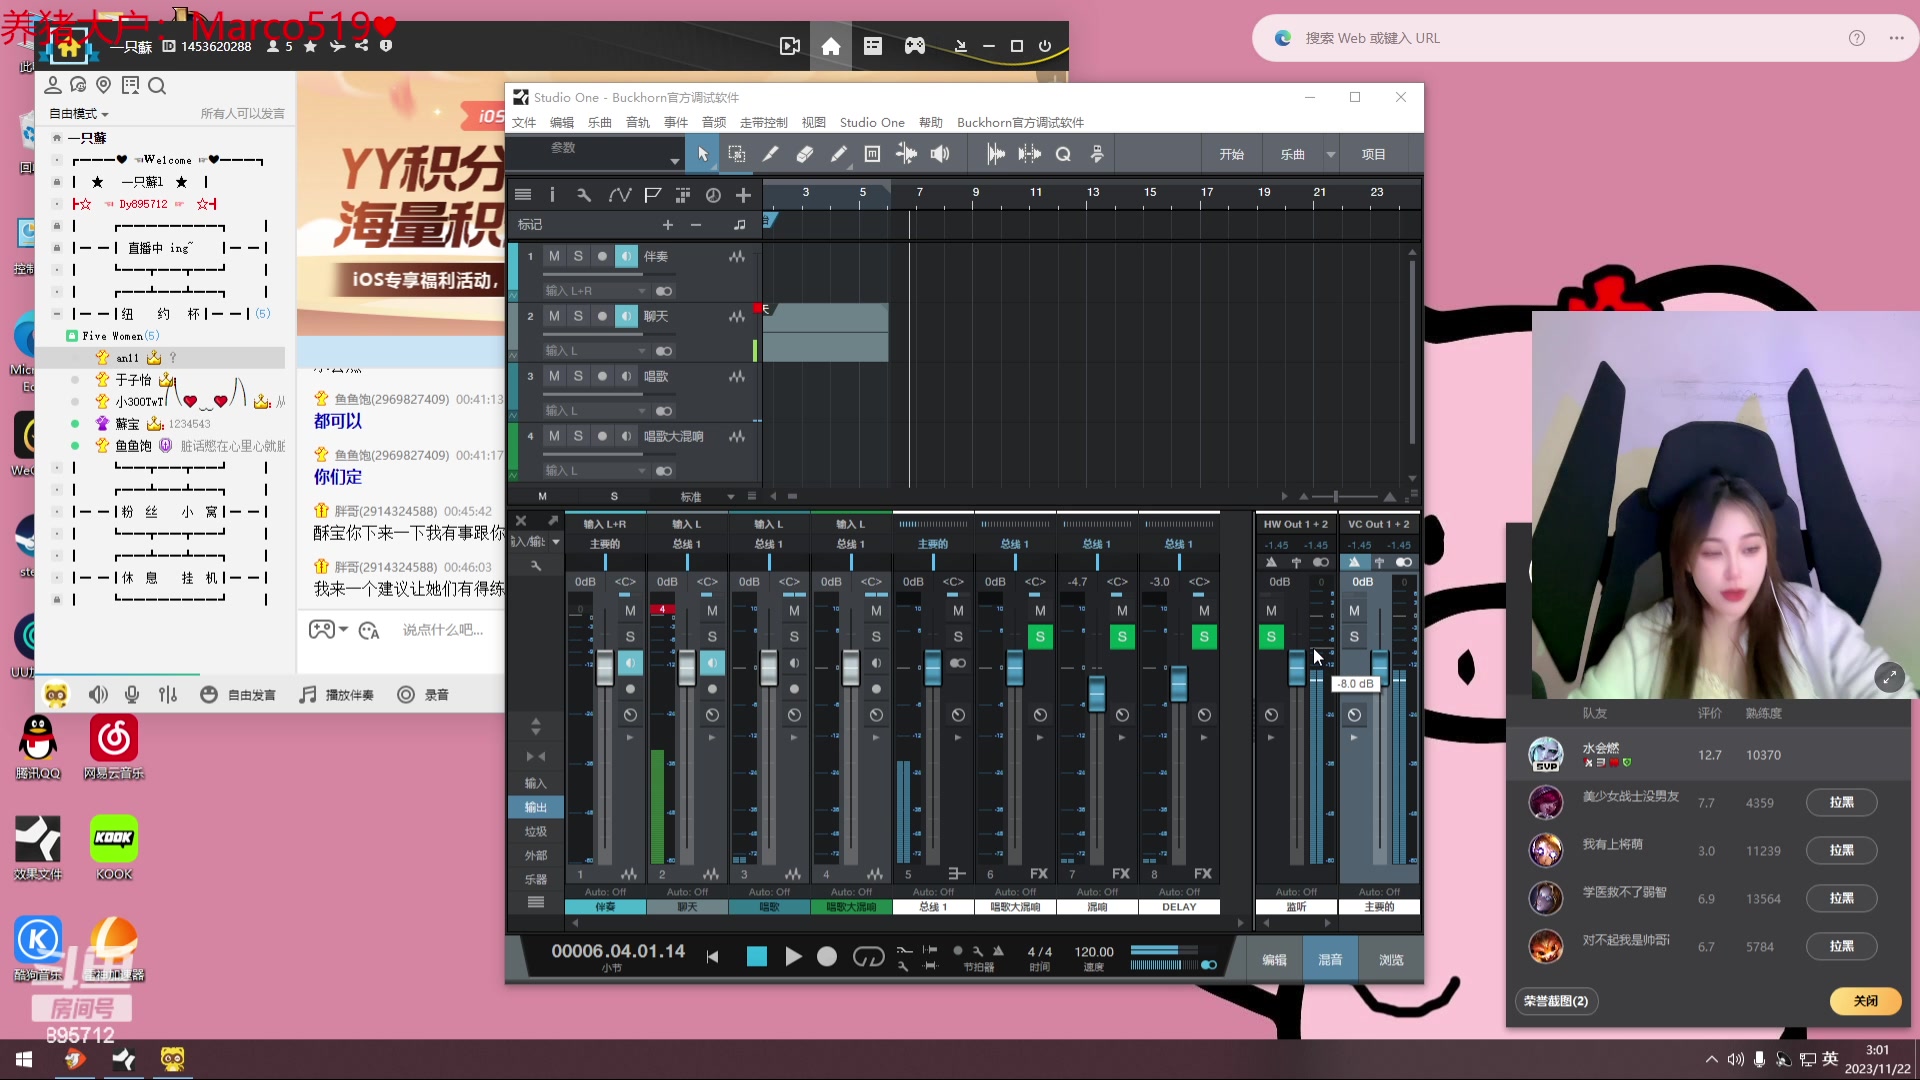Solo the 聊天 track
The height and width of the screenshot is (1080, 1920).
click(x=578, y=316)
